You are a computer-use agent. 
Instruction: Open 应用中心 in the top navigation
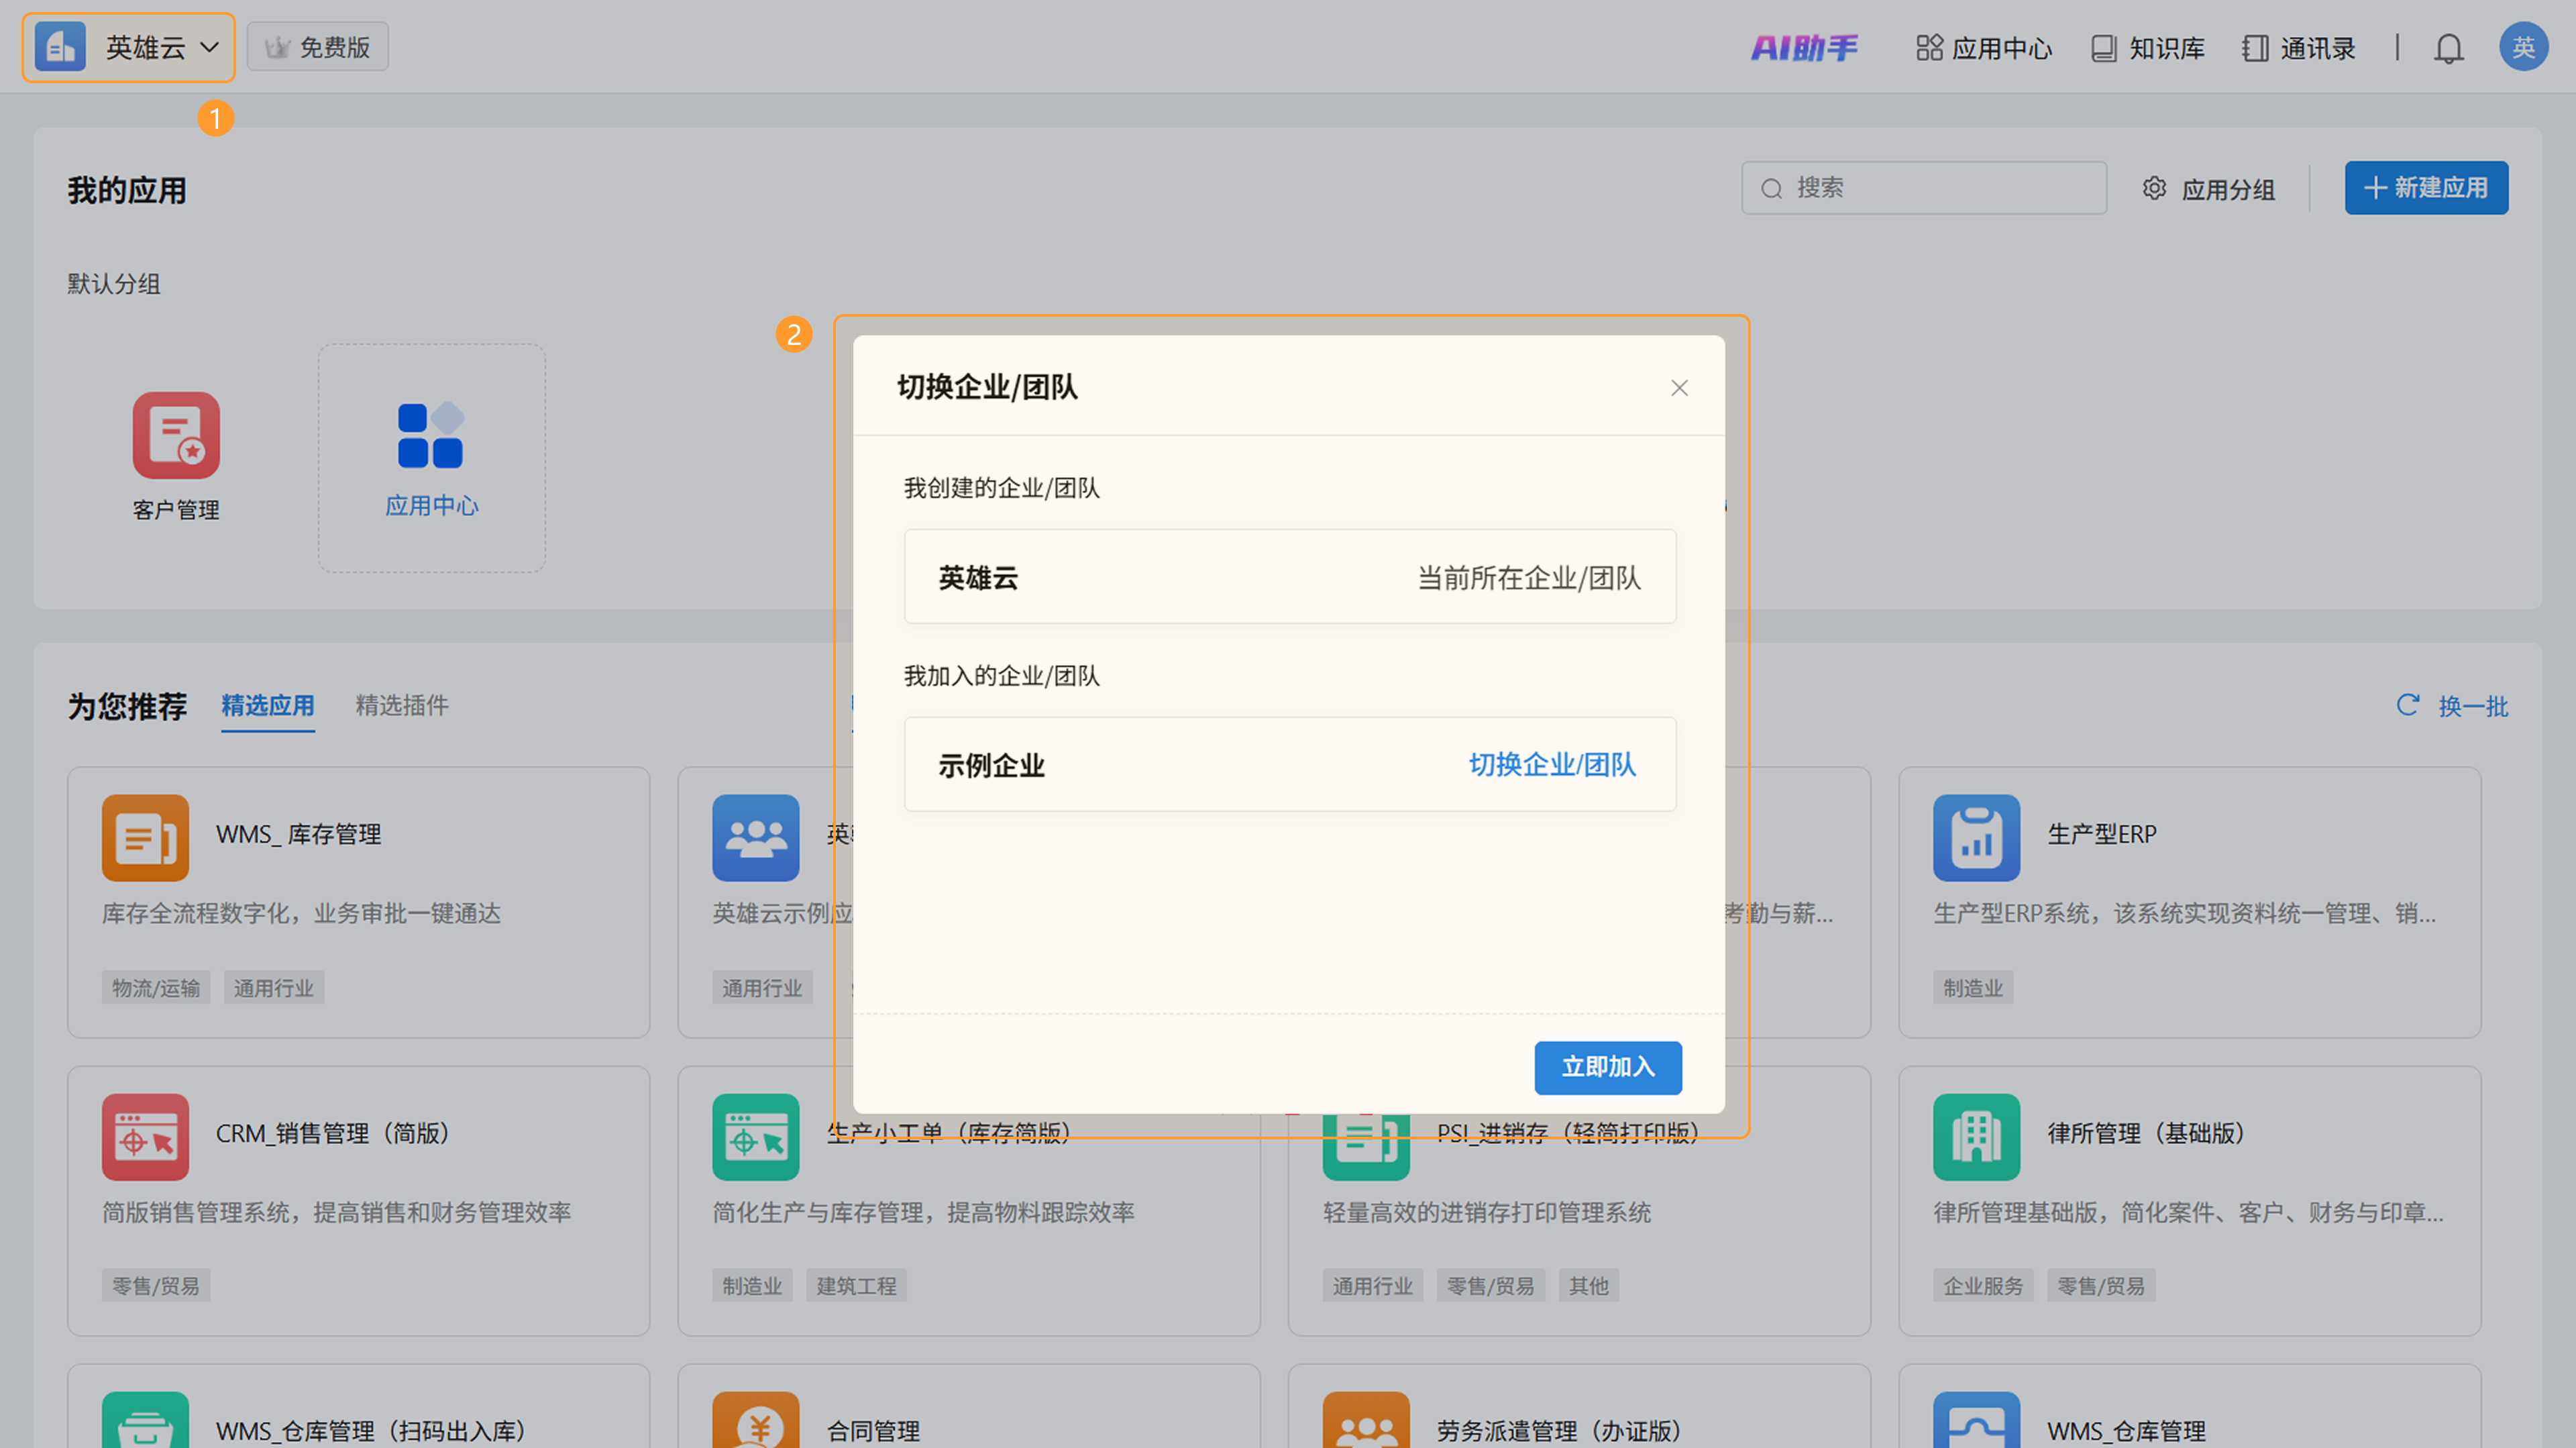click(1984, 48)
